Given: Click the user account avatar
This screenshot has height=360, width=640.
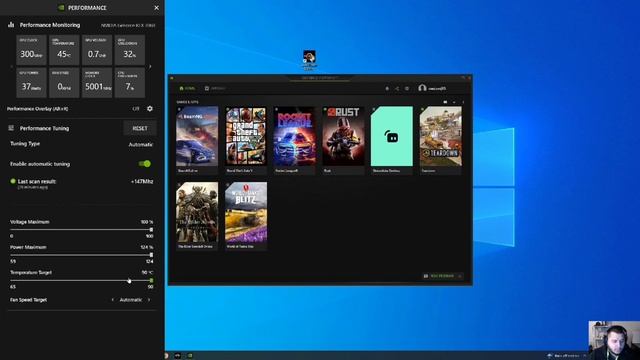Looking at the screenshot, I should coord(422,88).
